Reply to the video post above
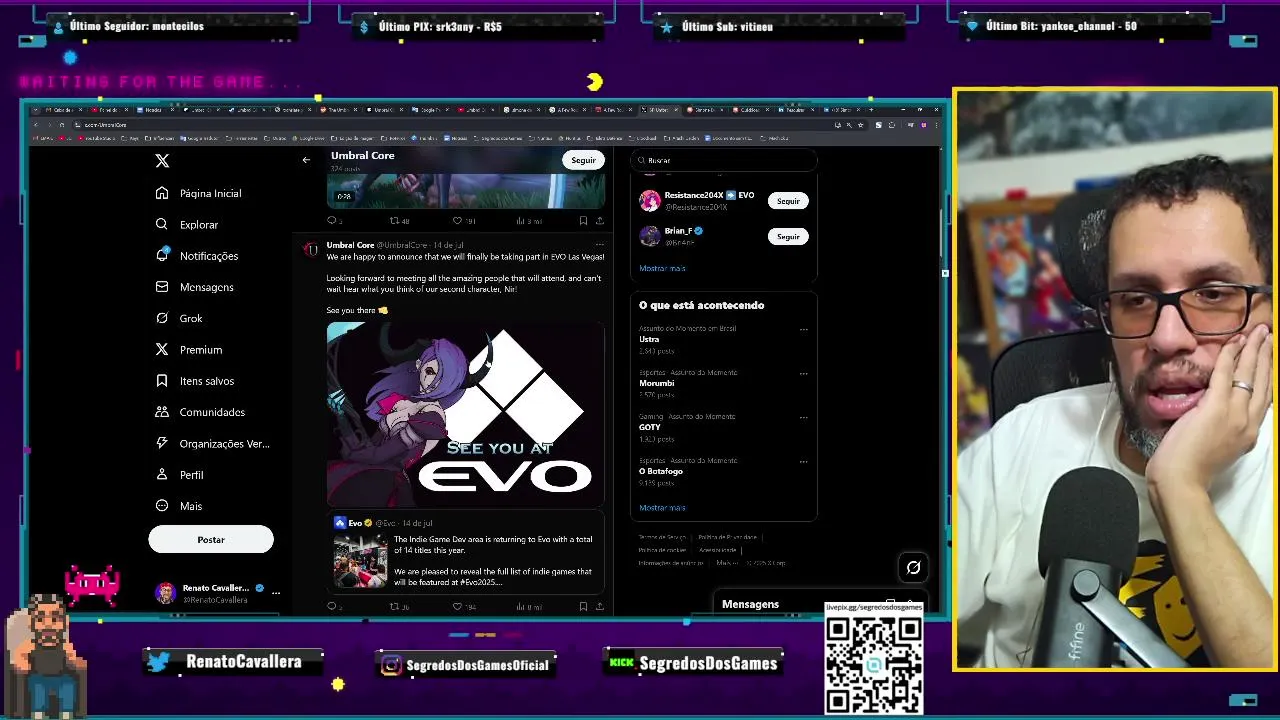This screenshot has height=720, width=1280. coord(334,221)
